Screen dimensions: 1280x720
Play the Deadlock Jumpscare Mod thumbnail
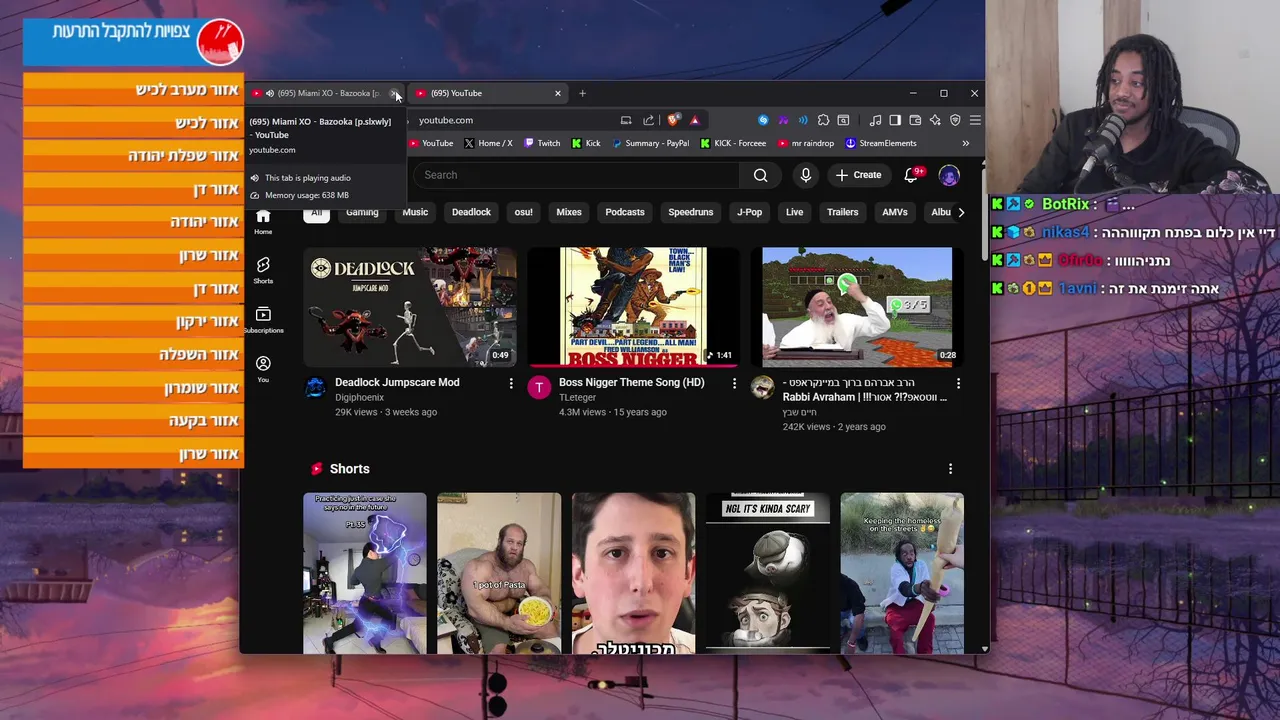(x=410, y=307)
